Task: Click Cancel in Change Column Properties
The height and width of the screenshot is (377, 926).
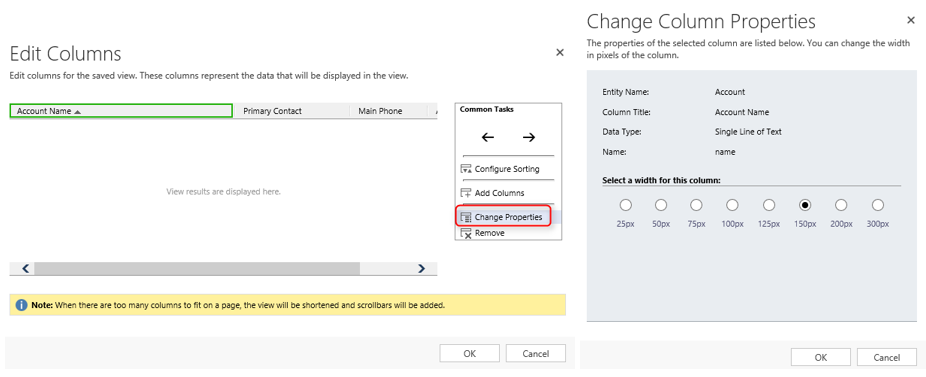Action: coord(887,358)
